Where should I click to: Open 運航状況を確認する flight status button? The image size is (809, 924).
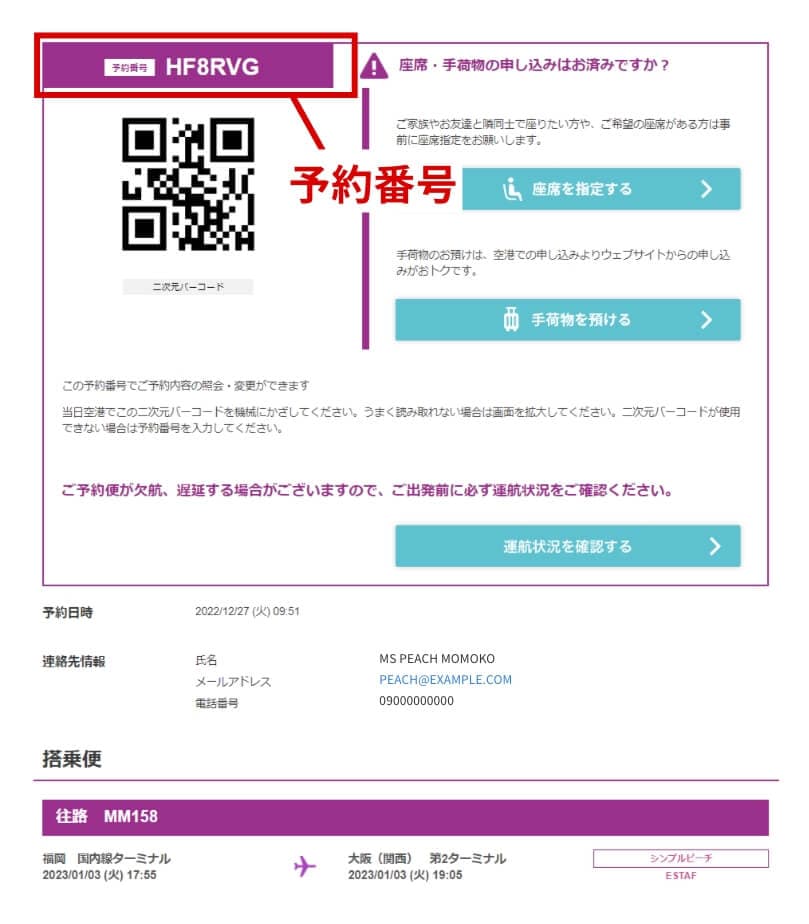click(x=567, y=546)
